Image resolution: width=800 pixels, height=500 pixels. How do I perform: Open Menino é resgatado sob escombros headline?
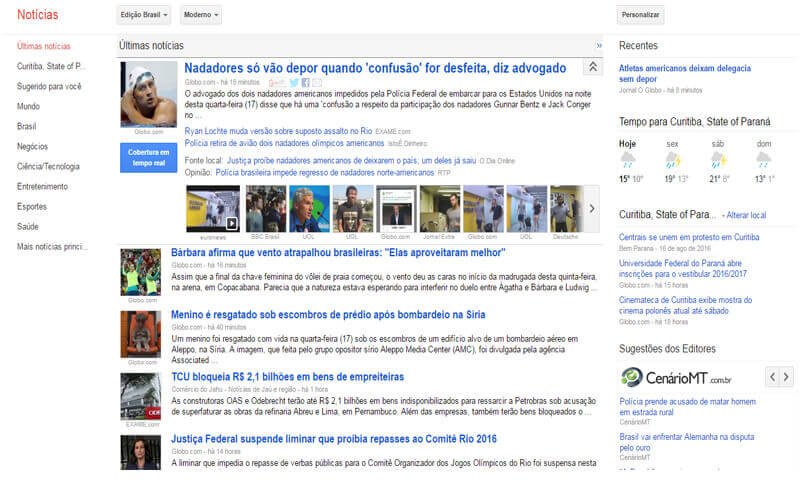328,315
